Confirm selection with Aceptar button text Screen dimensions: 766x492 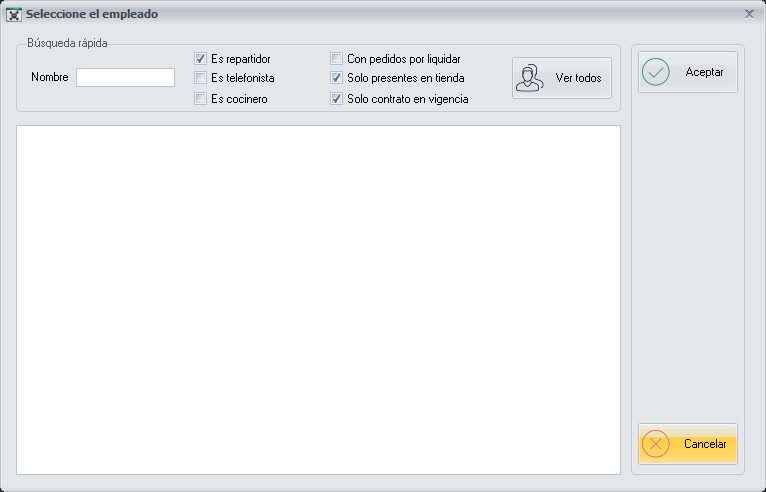704,73
